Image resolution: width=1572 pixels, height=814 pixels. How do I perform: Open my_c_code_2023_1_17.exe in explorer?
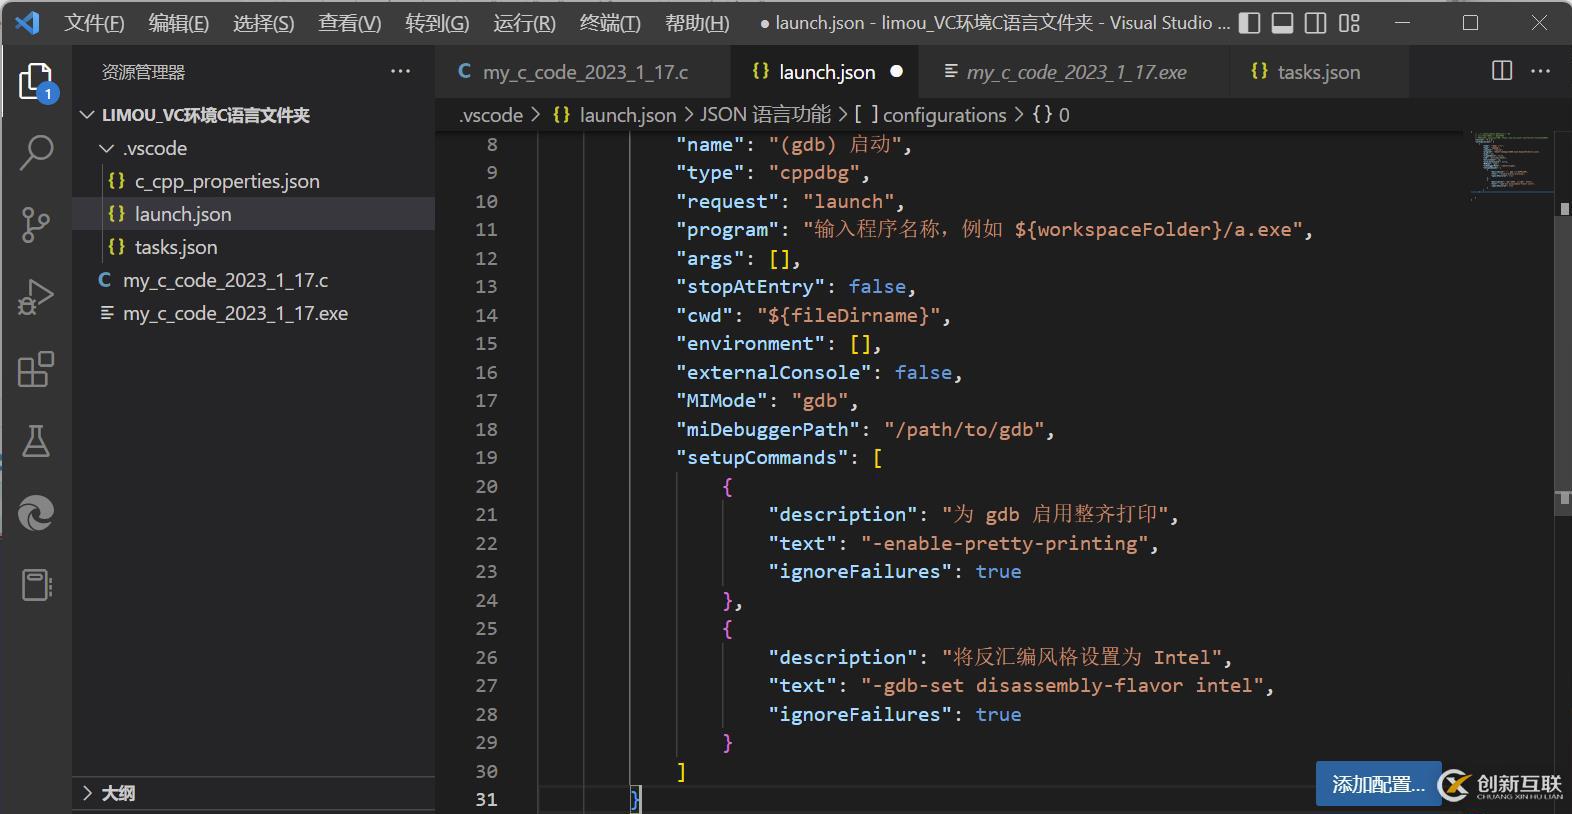[254, 313]
